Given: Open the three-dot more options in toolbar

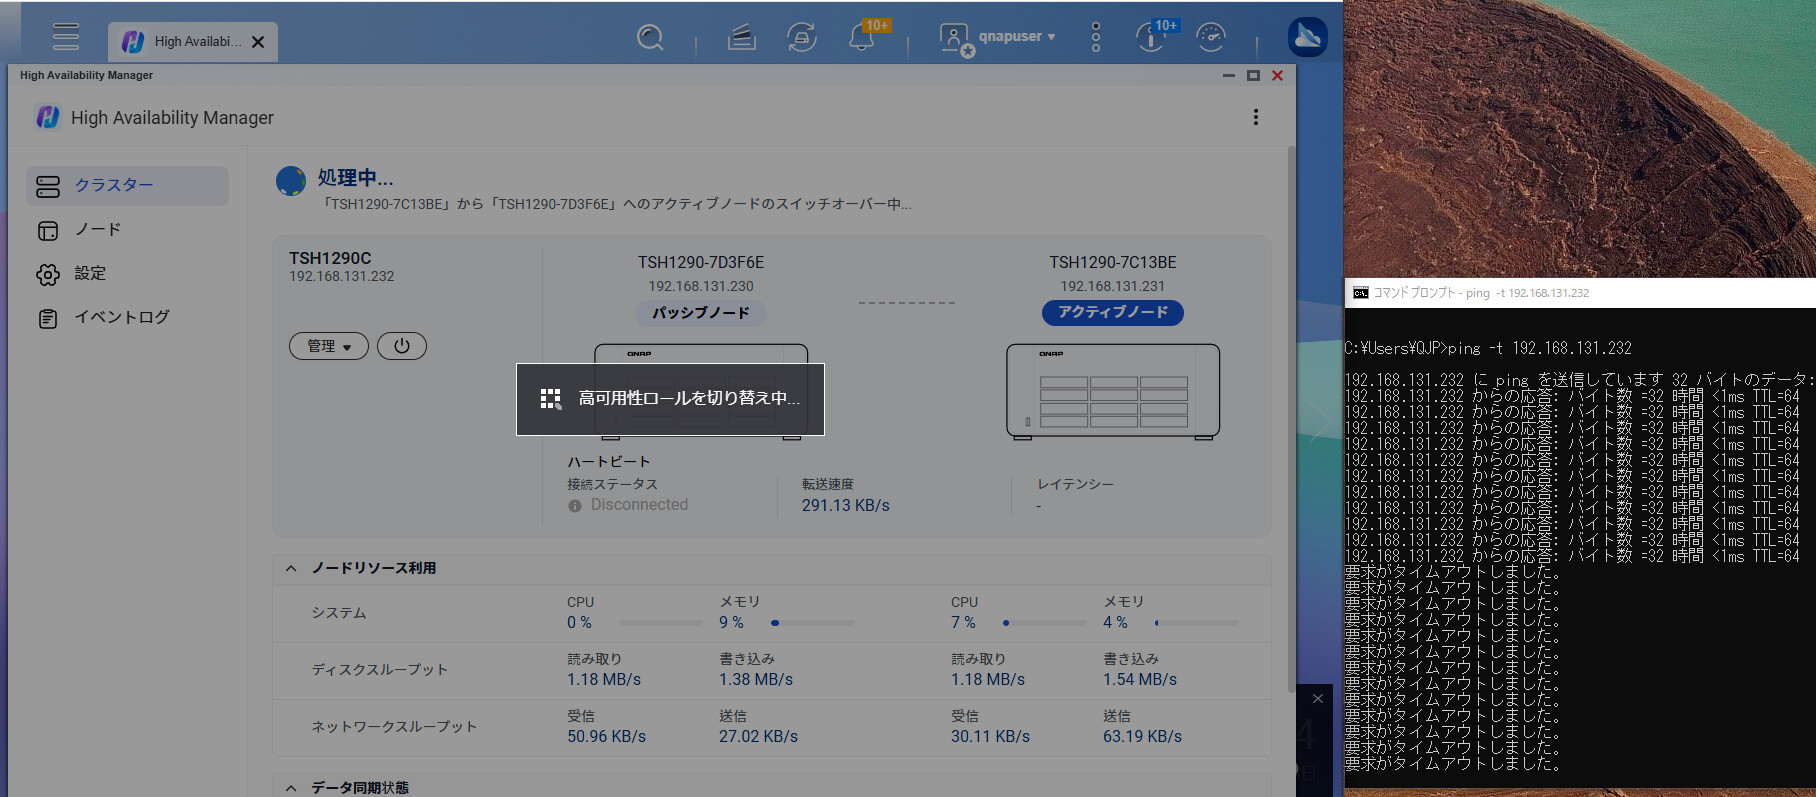Looking at the screenshot, I should (1096, 37).
